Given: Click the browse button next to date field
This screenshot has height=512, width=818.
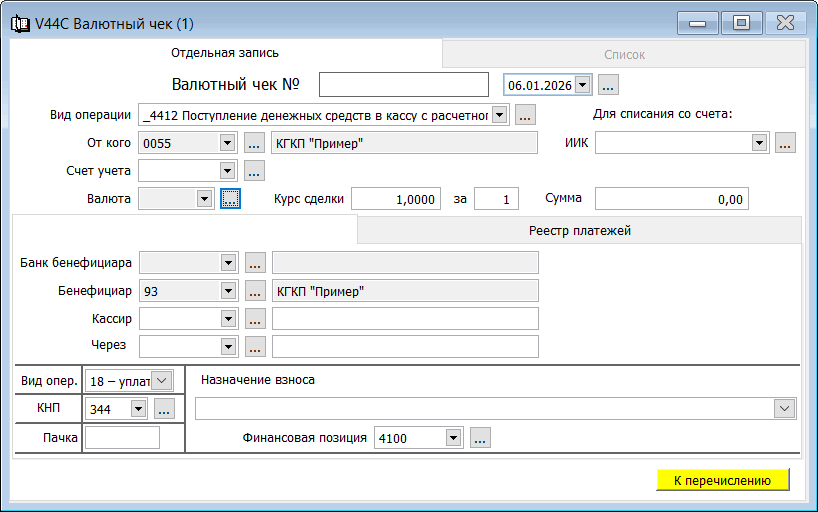Looking at the screenshot, I should point(609,85).
